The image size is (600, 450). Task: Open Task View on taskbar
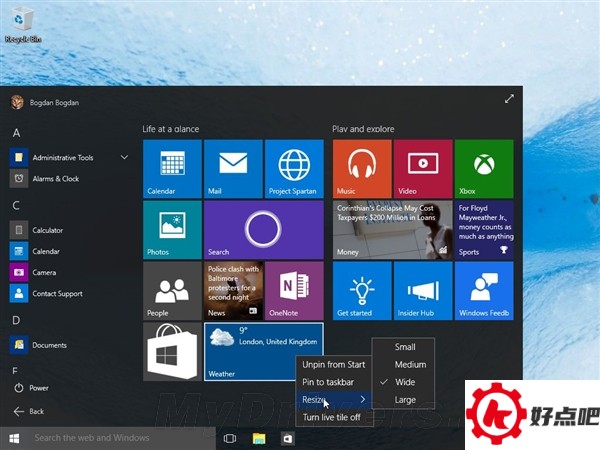pyautogui.click(x=230, y=439)
